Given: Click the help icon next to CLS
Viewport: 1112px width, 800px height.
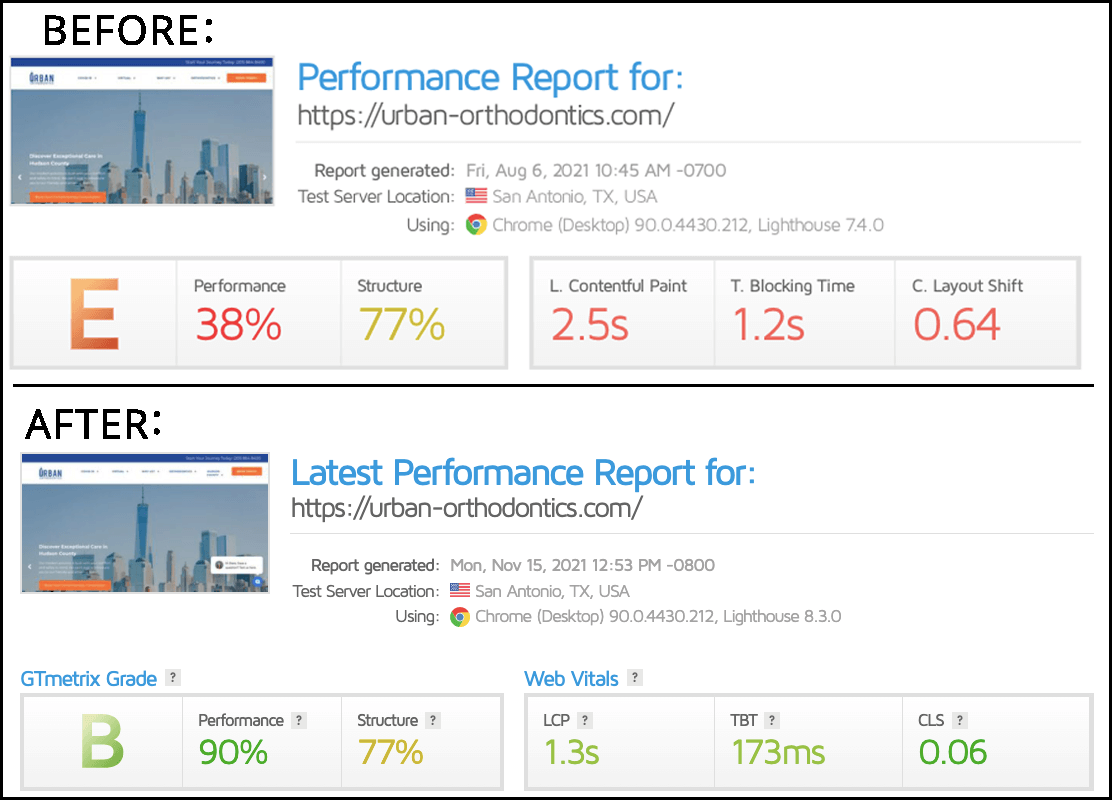Looking at the screenshot, I should (960, 720).
